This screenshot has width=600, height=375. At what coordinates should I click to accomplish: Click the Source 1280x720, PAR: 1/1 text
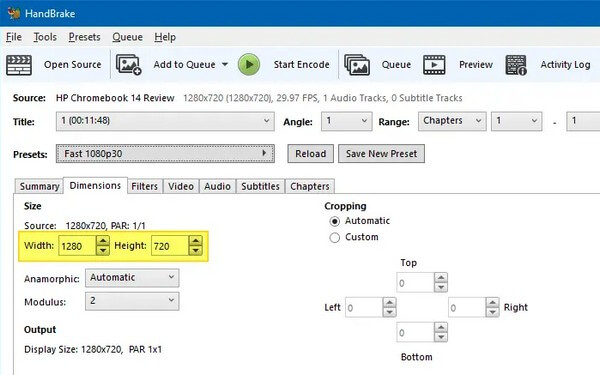(x=85, y=225)
